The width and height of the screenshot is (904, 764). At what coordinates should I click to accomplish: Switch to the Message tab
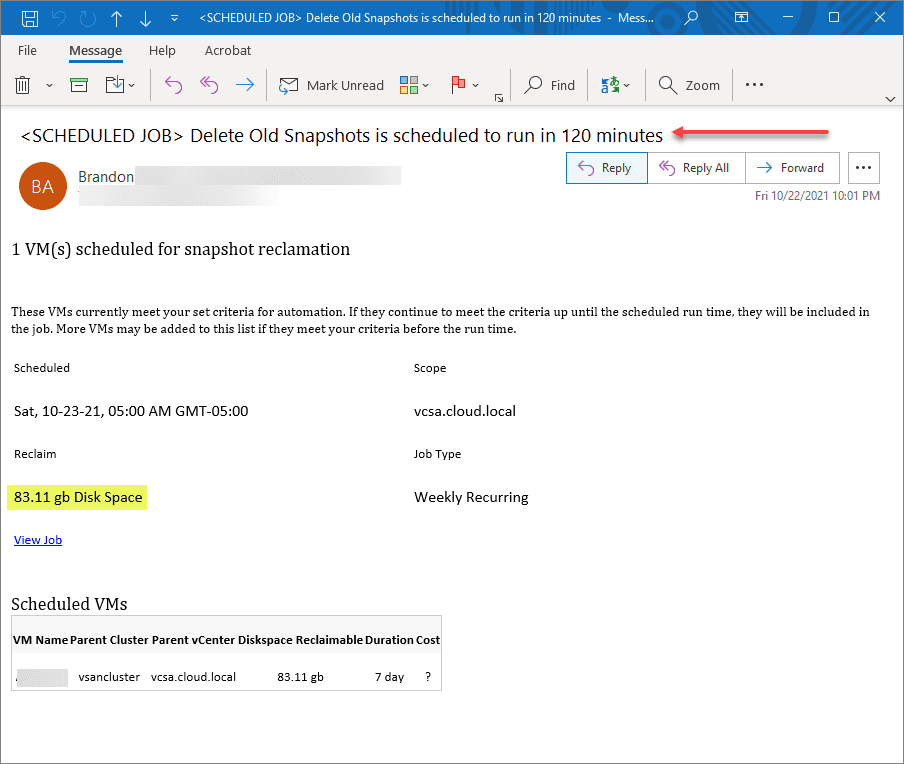(x=95, y=51)
